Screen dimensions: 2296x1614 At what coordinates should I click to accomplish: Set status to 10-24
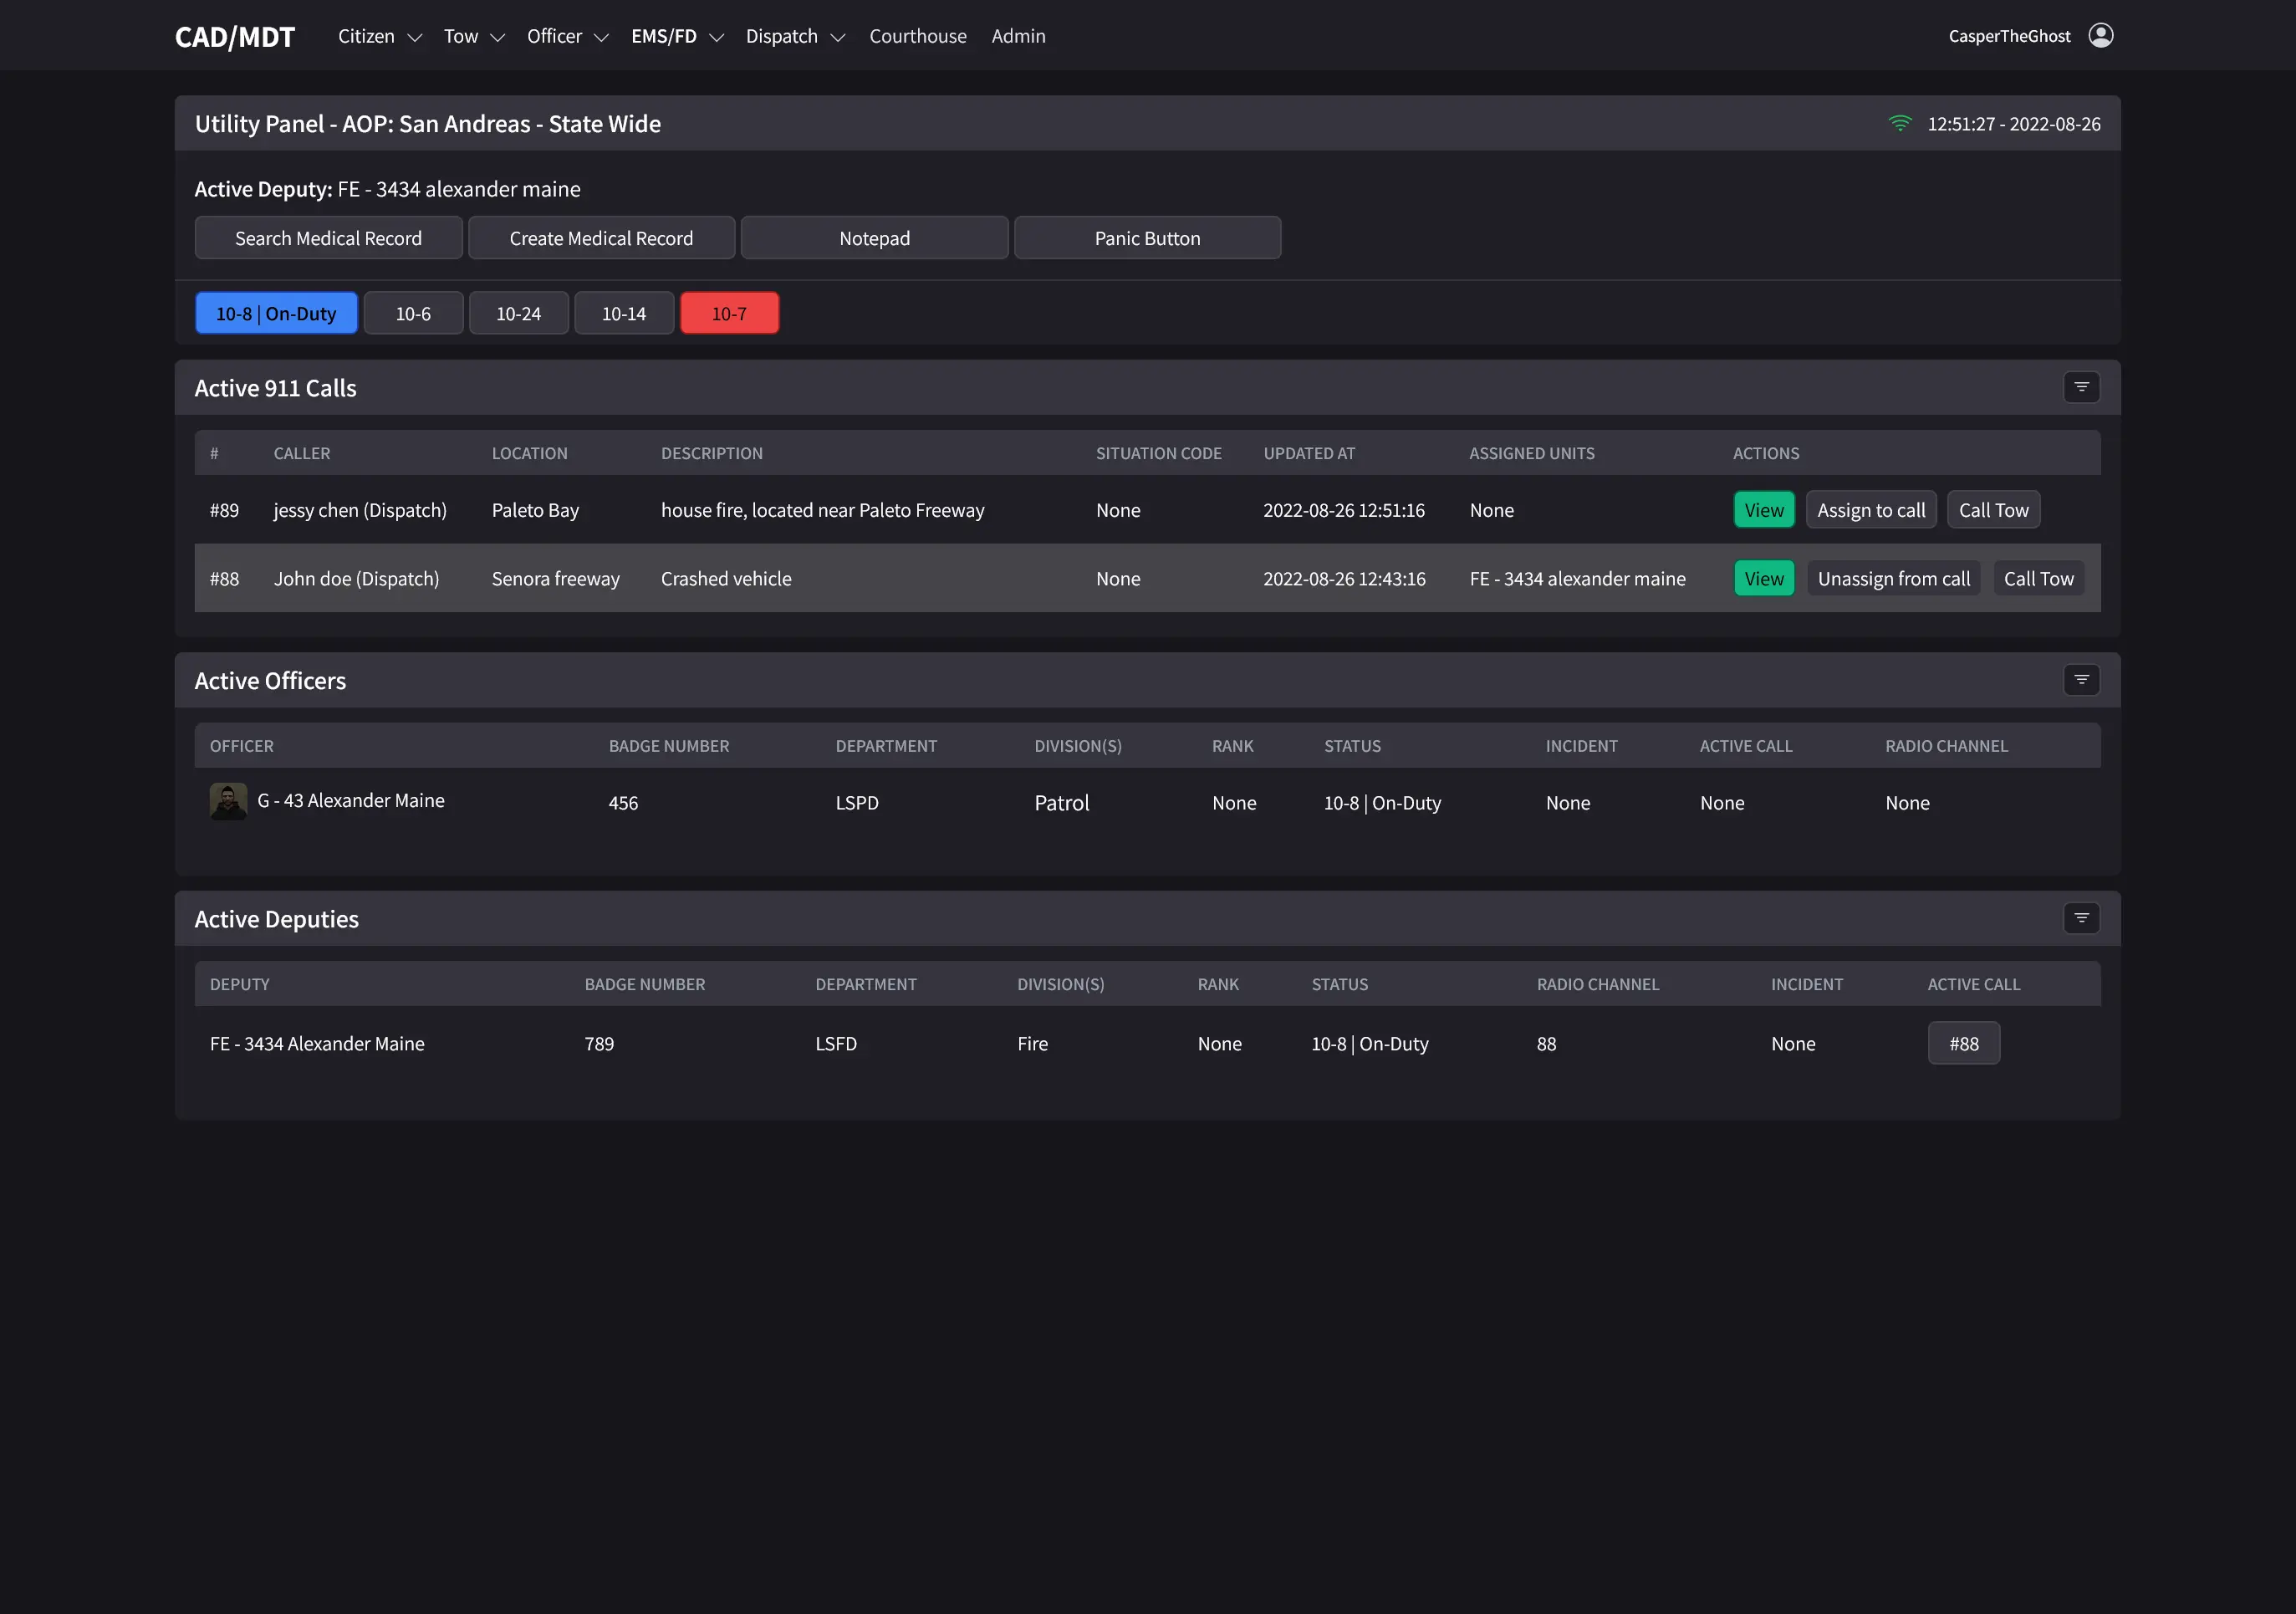(x=518, y=313)
